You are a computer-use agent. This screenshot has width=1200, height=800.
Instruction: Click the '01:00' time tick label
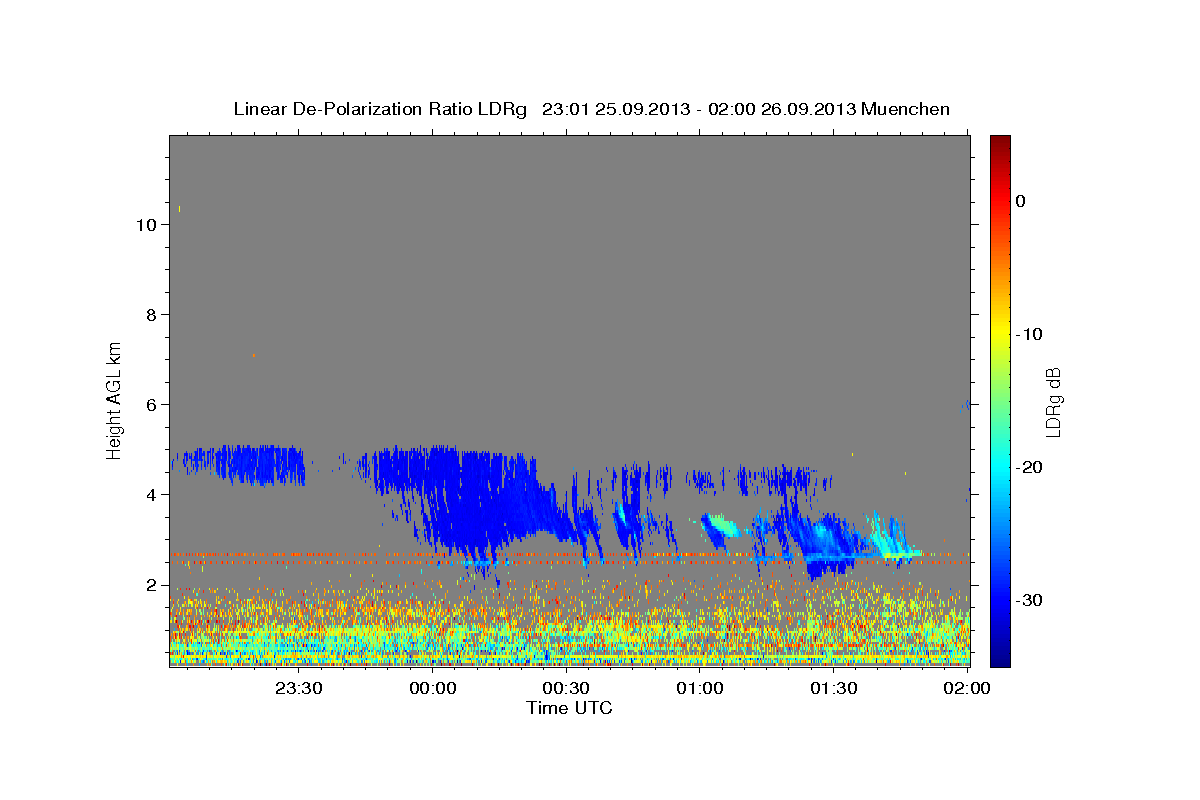coord(700,688)
